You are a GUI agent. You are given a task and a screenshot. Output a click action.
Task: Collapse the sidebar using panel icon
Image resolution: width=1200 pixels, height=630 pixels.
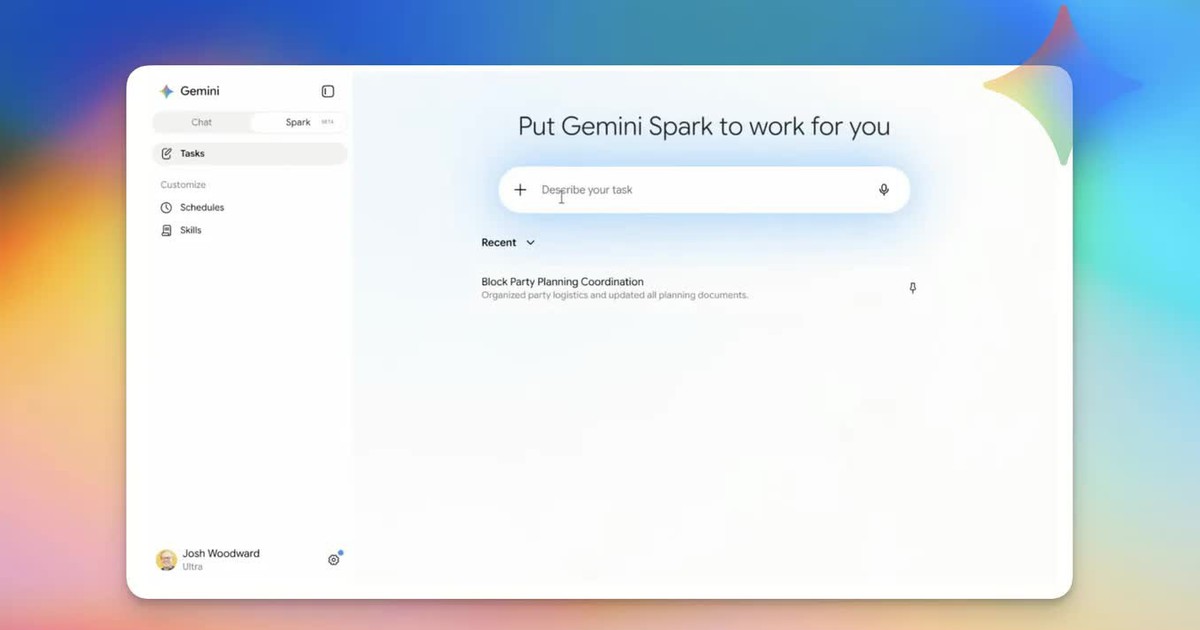pos(328,91)
